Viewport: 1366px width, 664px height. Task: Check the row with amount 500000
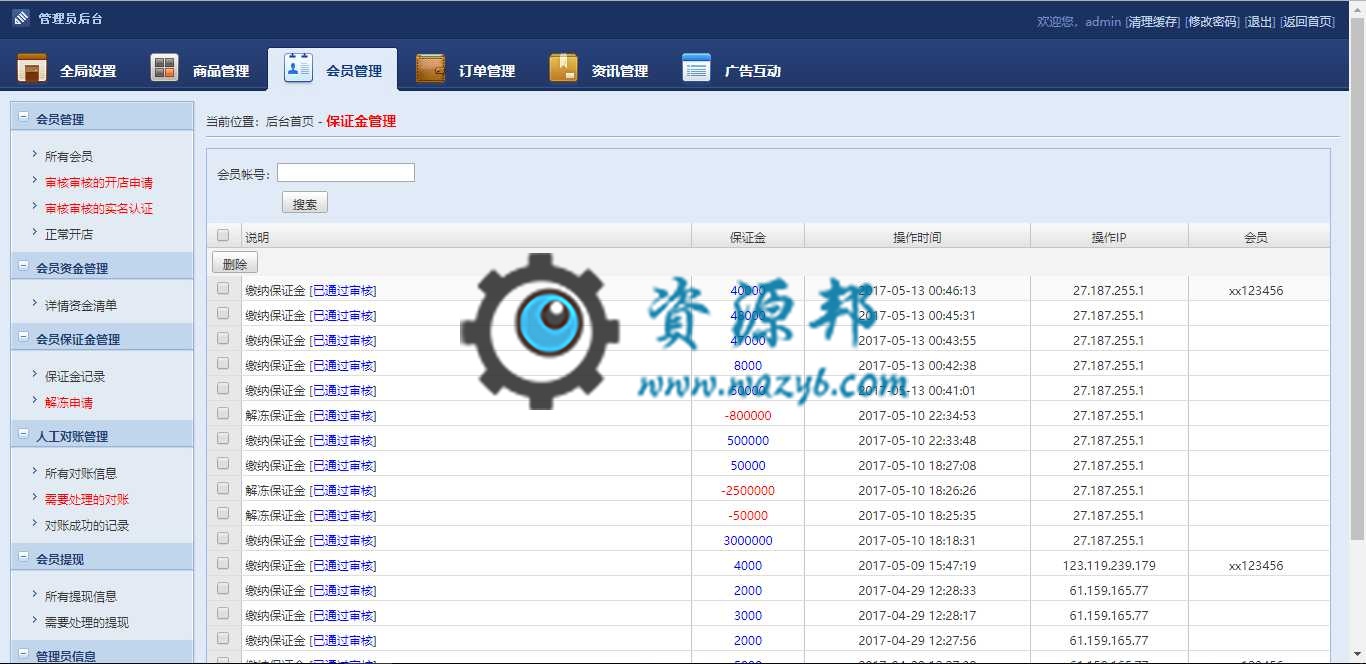coord(223,438)
